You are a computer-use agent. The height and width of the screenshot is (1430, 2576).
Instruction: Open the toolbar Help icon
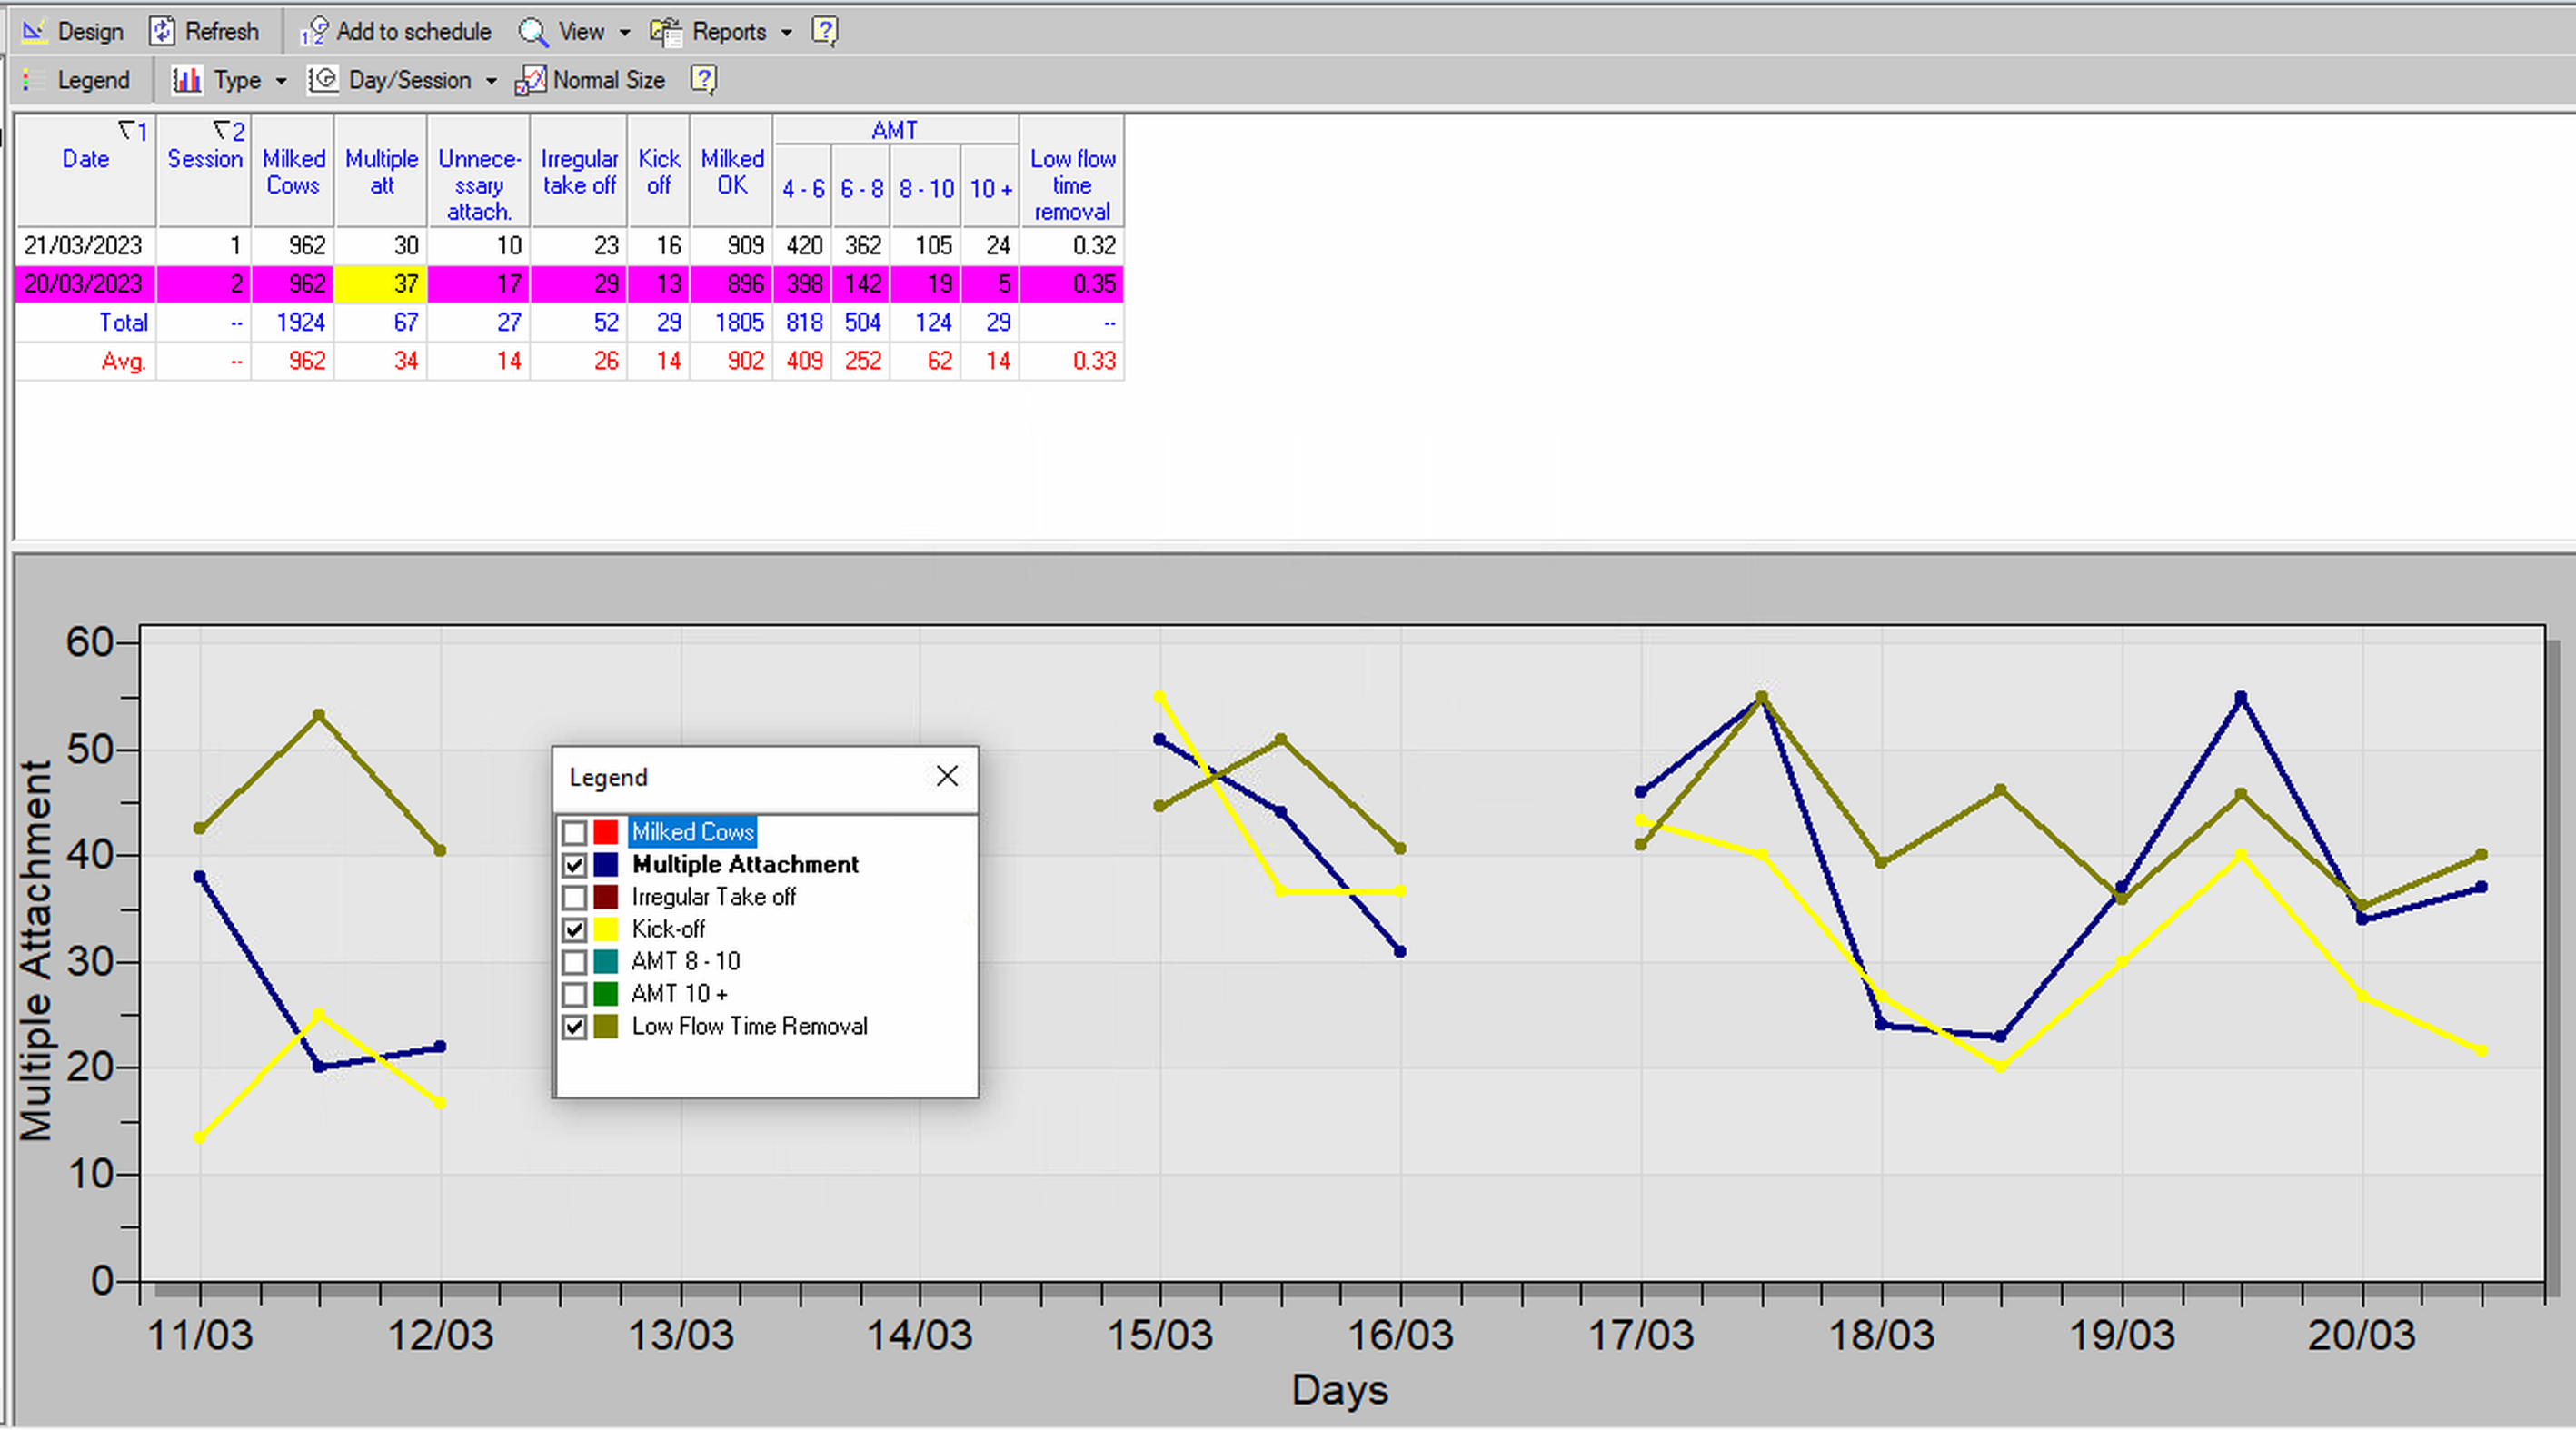pos(824,31)
